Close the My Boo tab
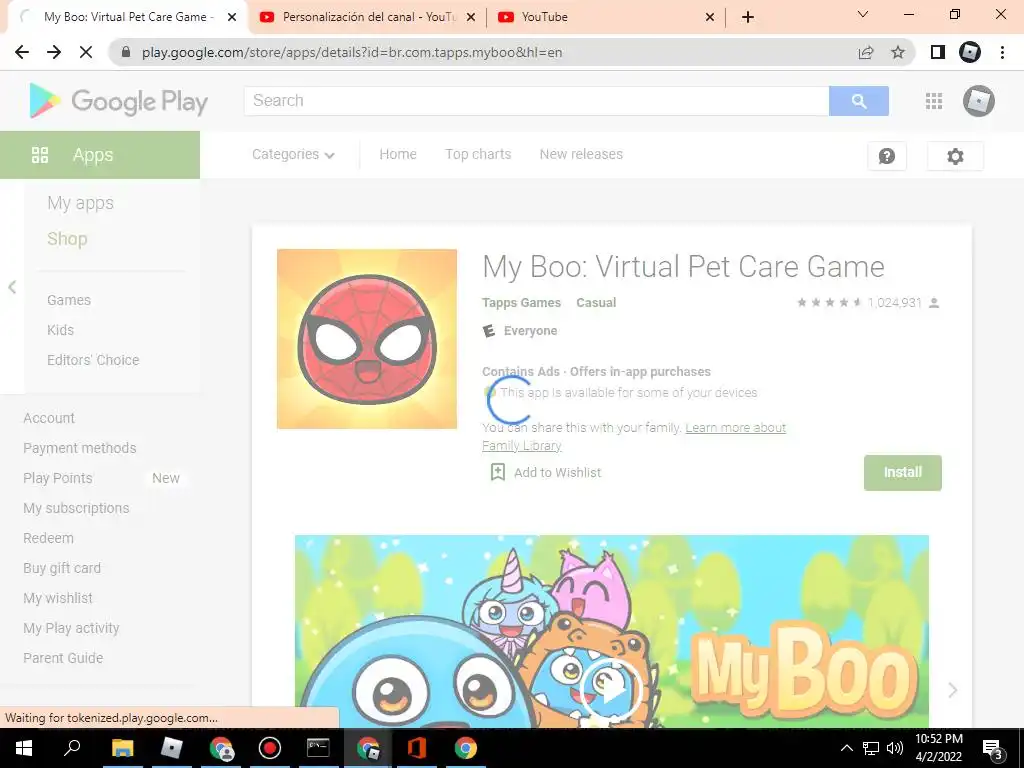This screenshot has height=768, width=1024. point(232,17)
